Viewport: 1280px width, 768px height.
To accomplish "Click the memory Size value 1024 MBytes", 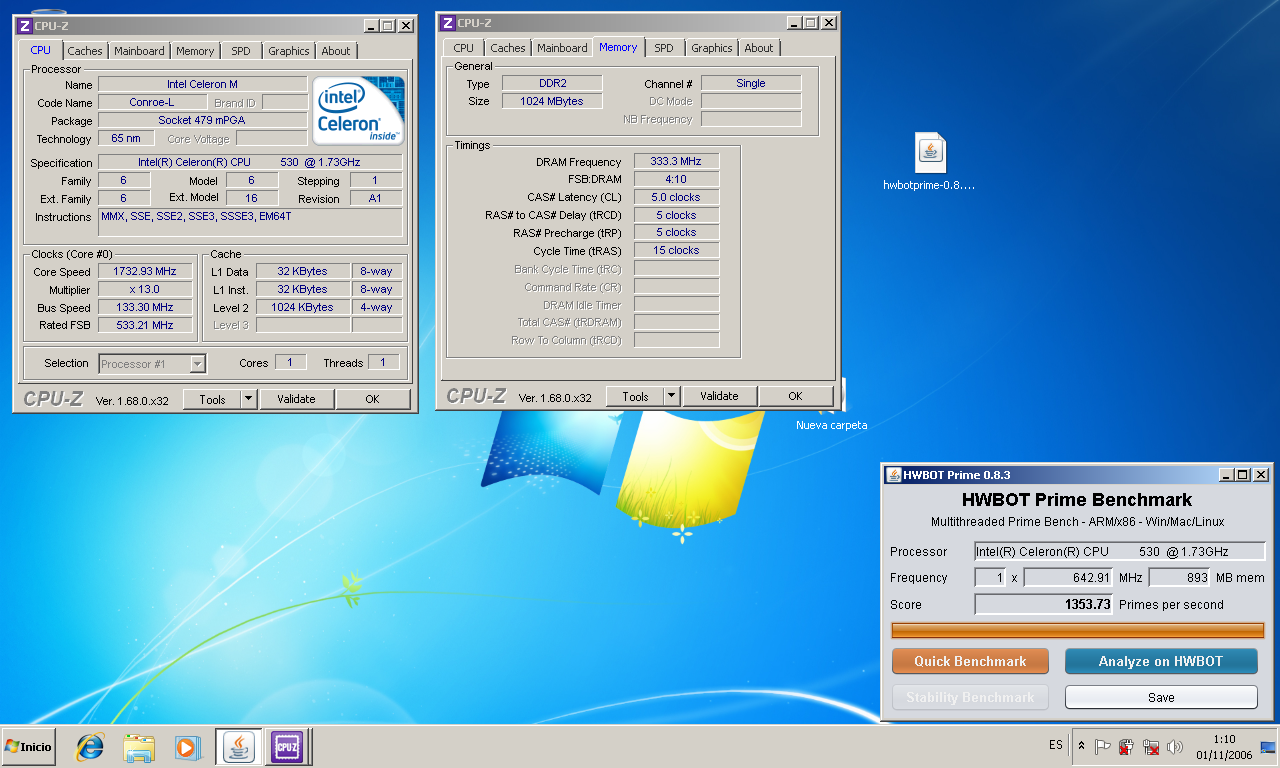I will 551,101.
